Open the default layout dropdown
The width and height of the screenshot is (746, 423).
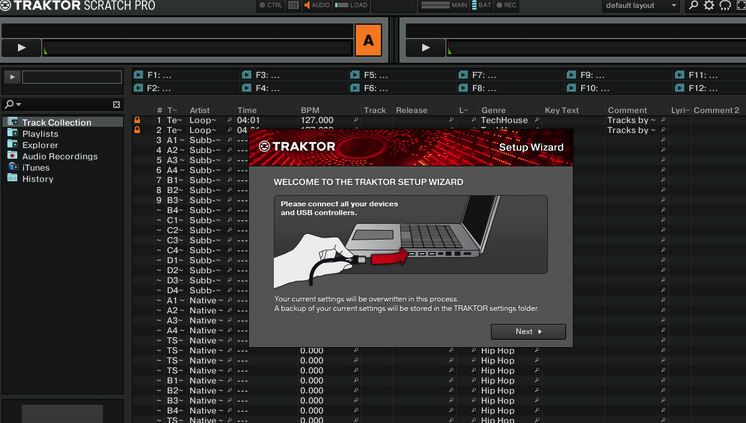(x=641, y=6)
